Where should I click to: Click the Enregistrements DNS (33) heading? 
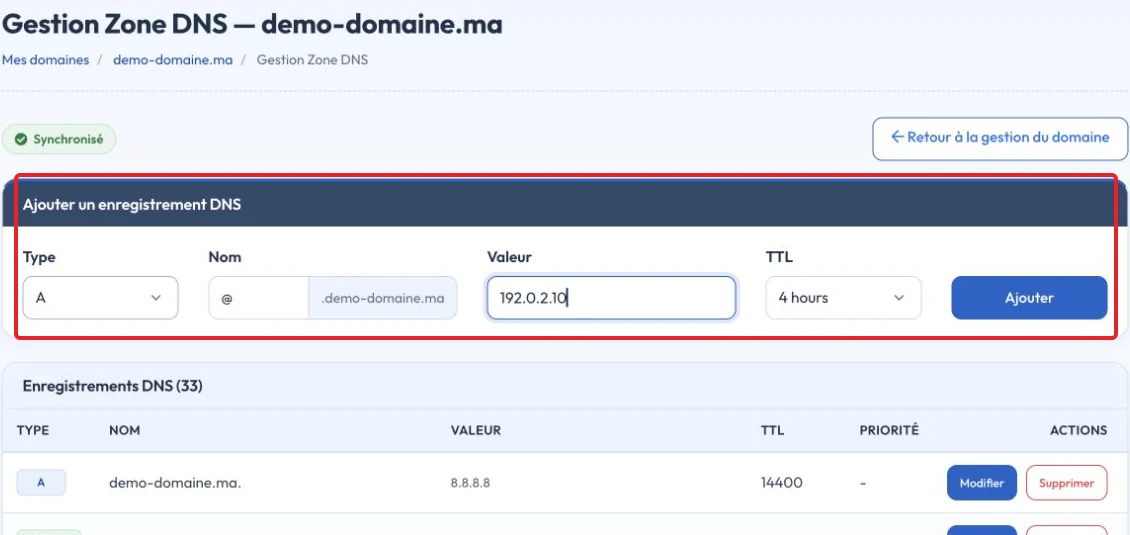112,386
